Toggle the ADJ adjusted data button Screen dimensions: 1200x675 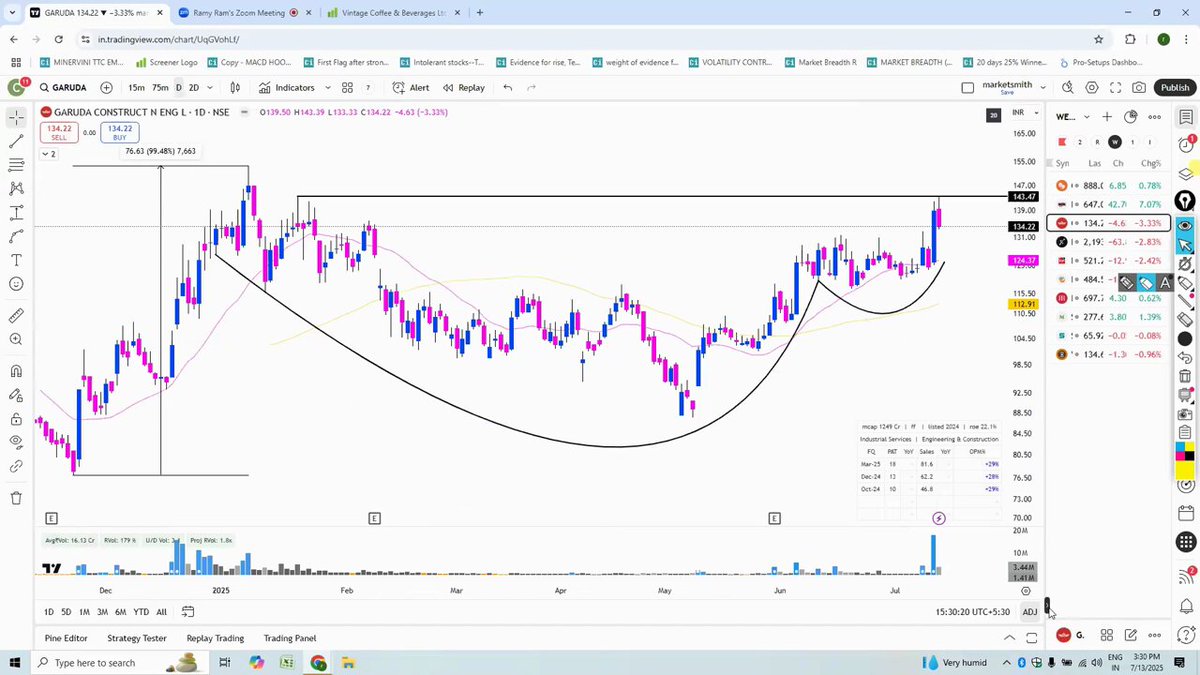coord(1029,612)
